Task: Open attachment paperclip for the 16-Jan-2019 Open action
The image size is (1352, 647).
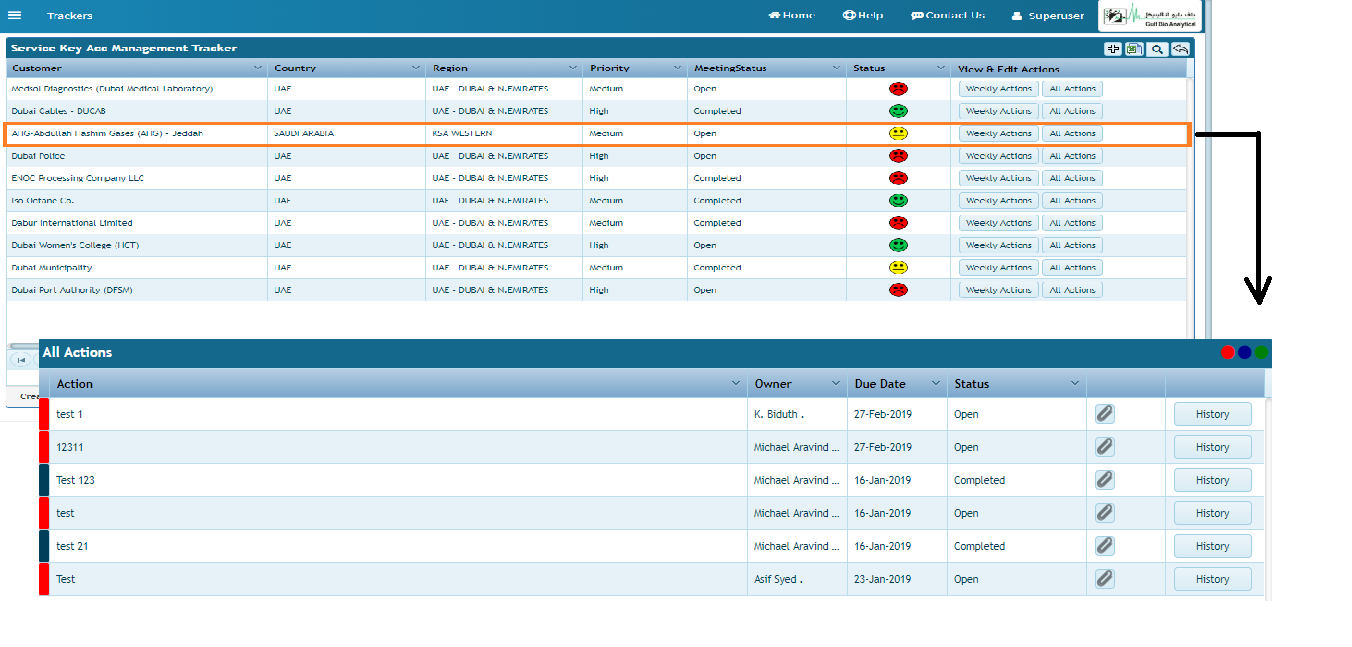Action: [1104, 513]
